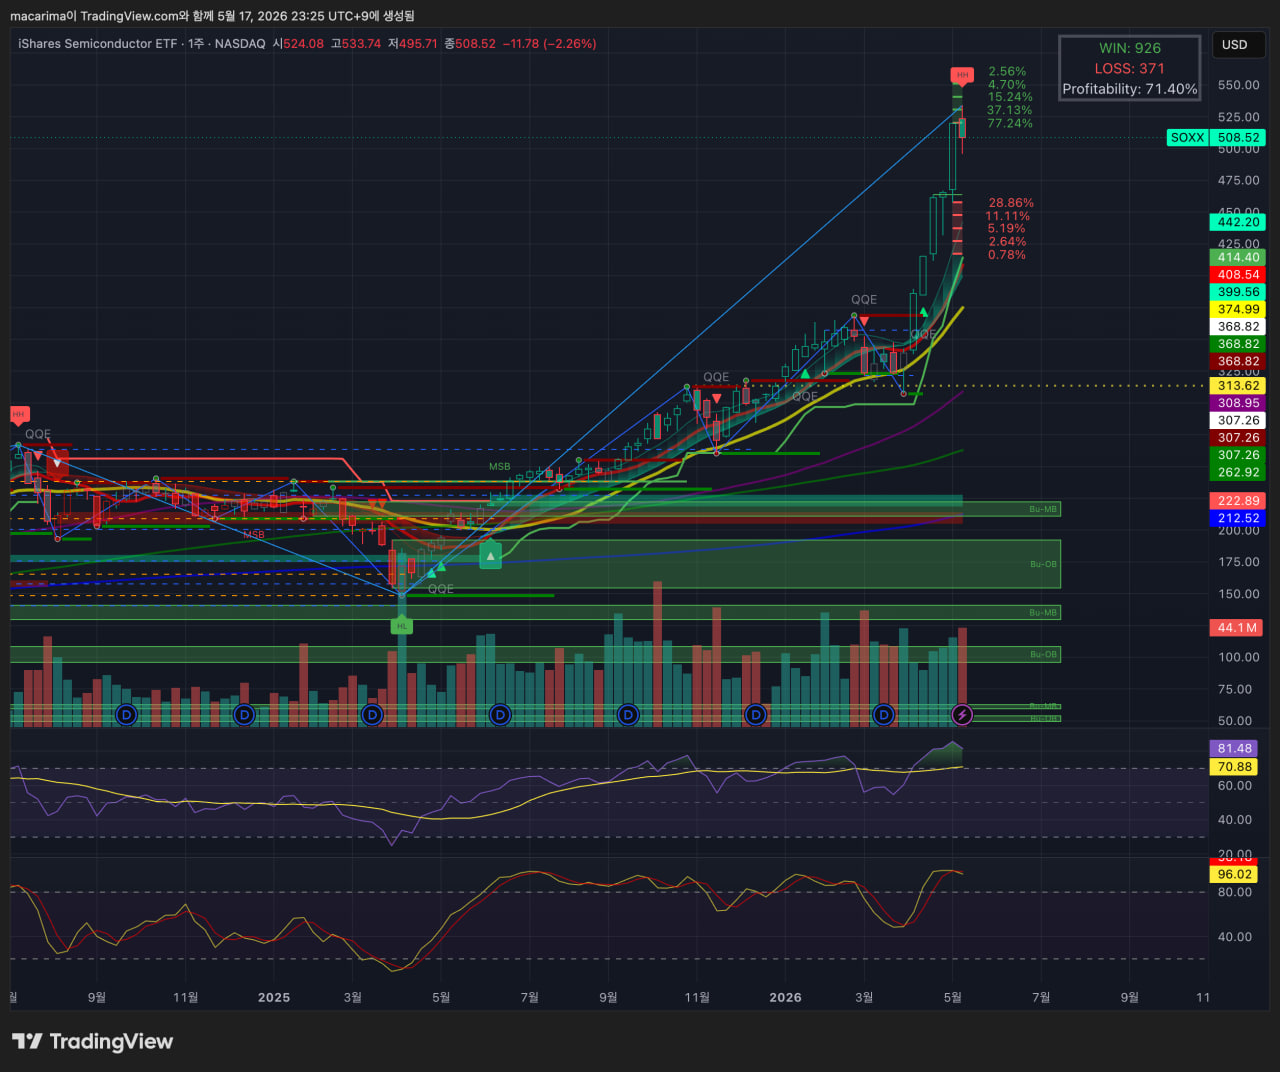This screenshot has width=1280, height=1072.
Task: Click the 508.52 last price label on scale
Action: click(1238, 138)
